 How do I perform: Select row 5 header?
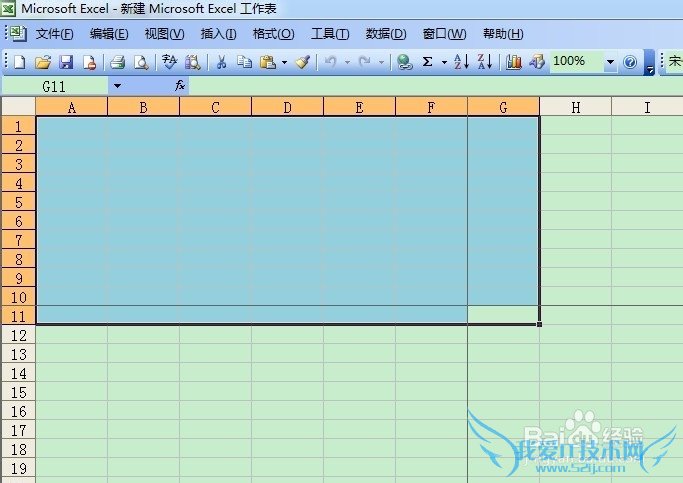(18, 202)
